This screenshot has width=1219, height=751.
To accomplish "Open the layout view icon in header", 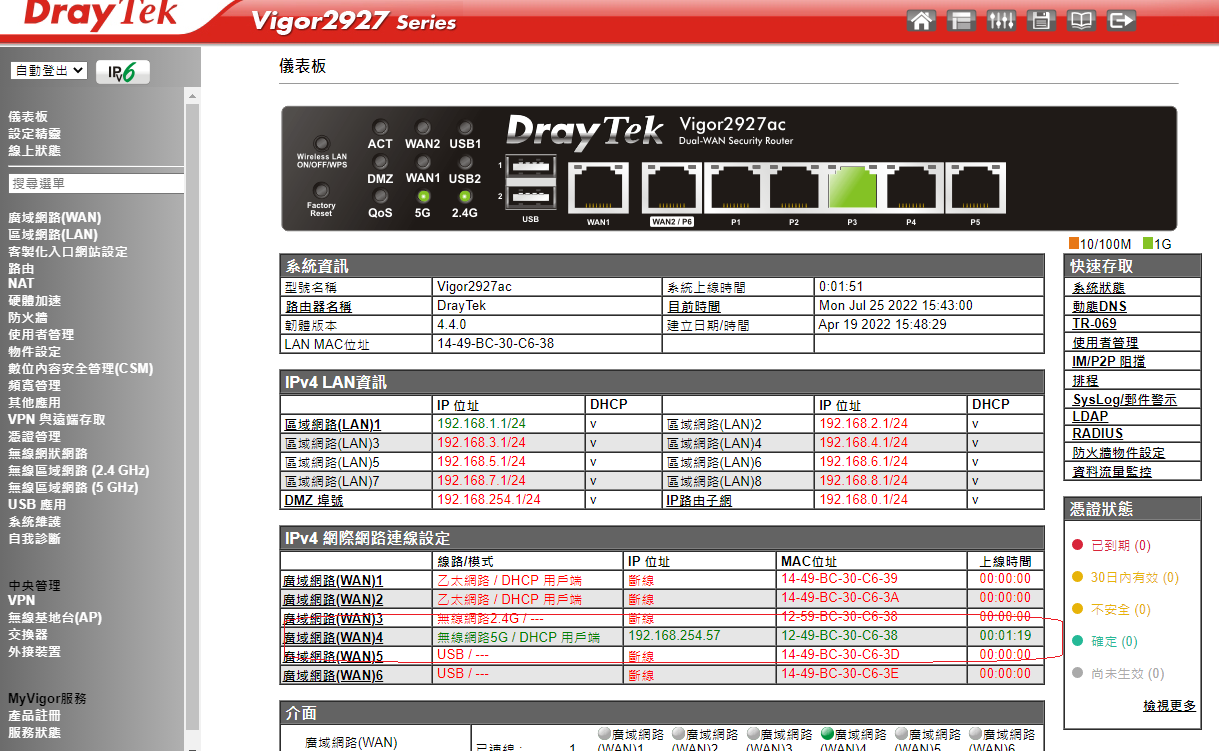I will point(961,20).
